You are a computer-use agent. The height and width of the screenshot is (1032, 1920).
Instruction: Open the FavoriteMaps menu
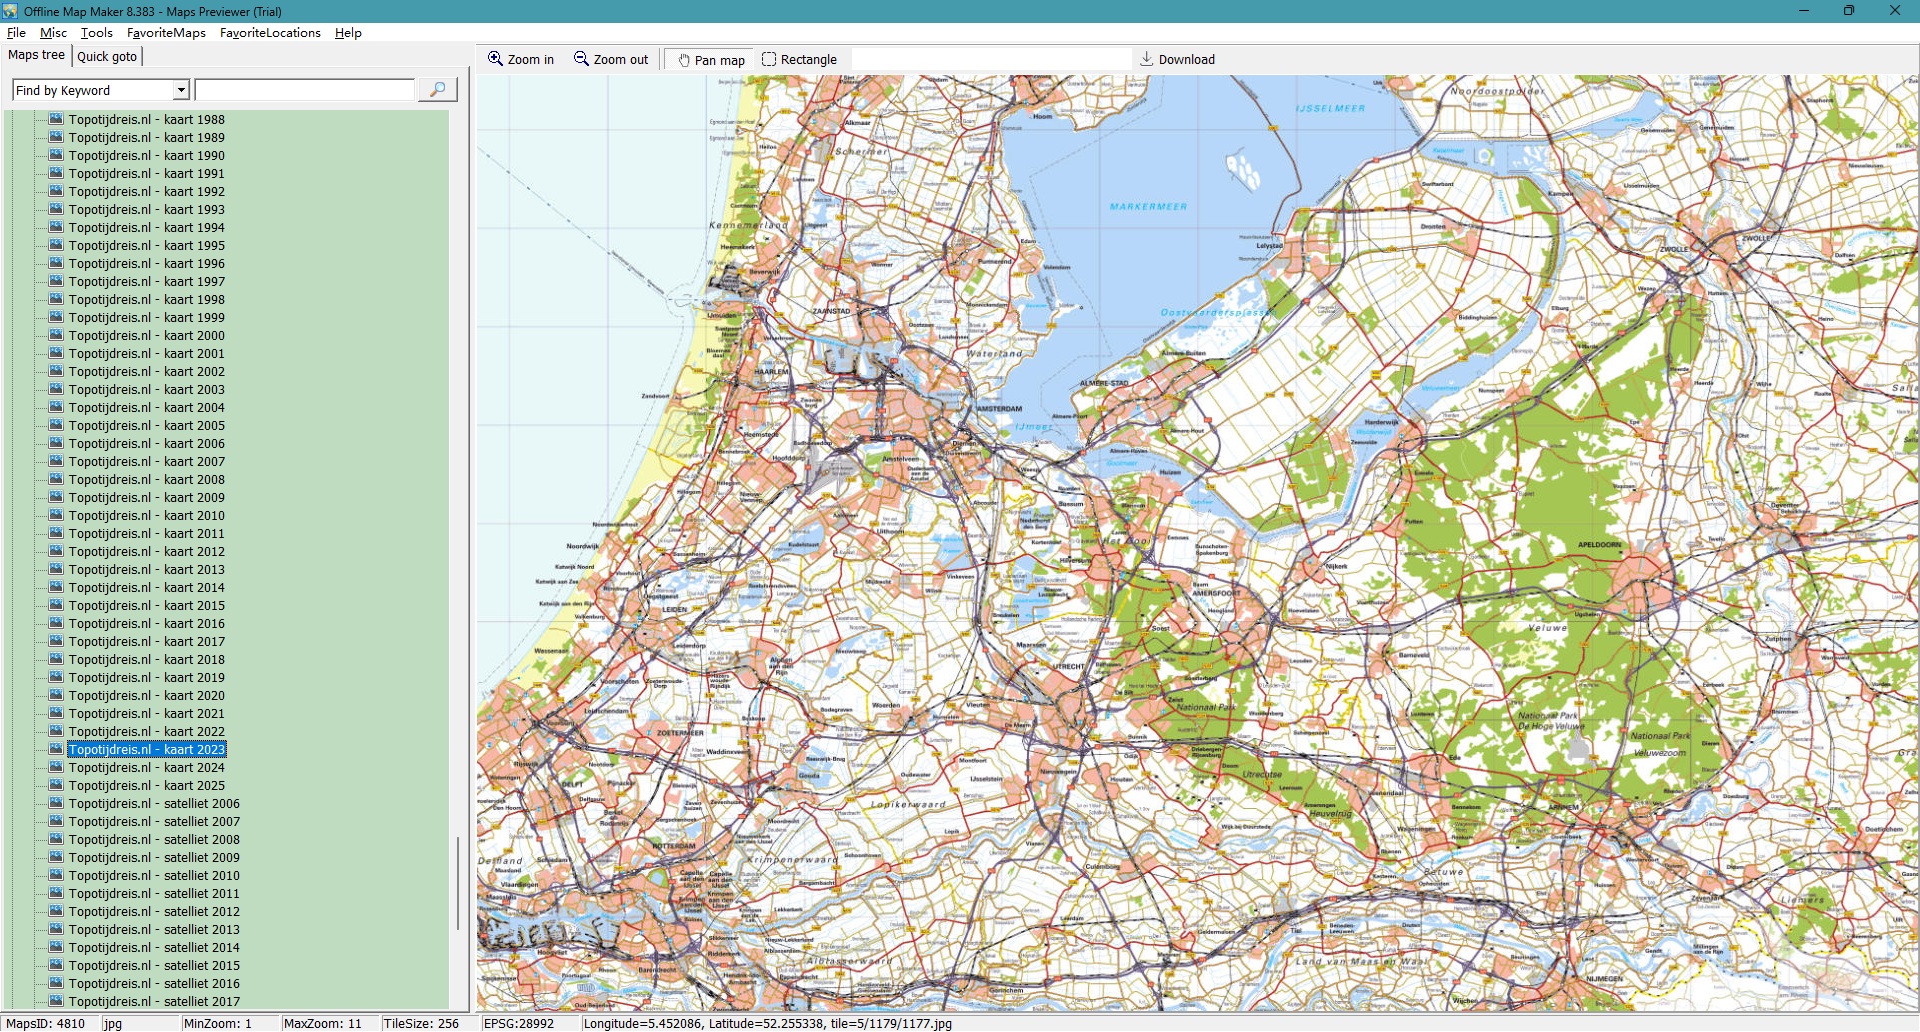(166, 33)
